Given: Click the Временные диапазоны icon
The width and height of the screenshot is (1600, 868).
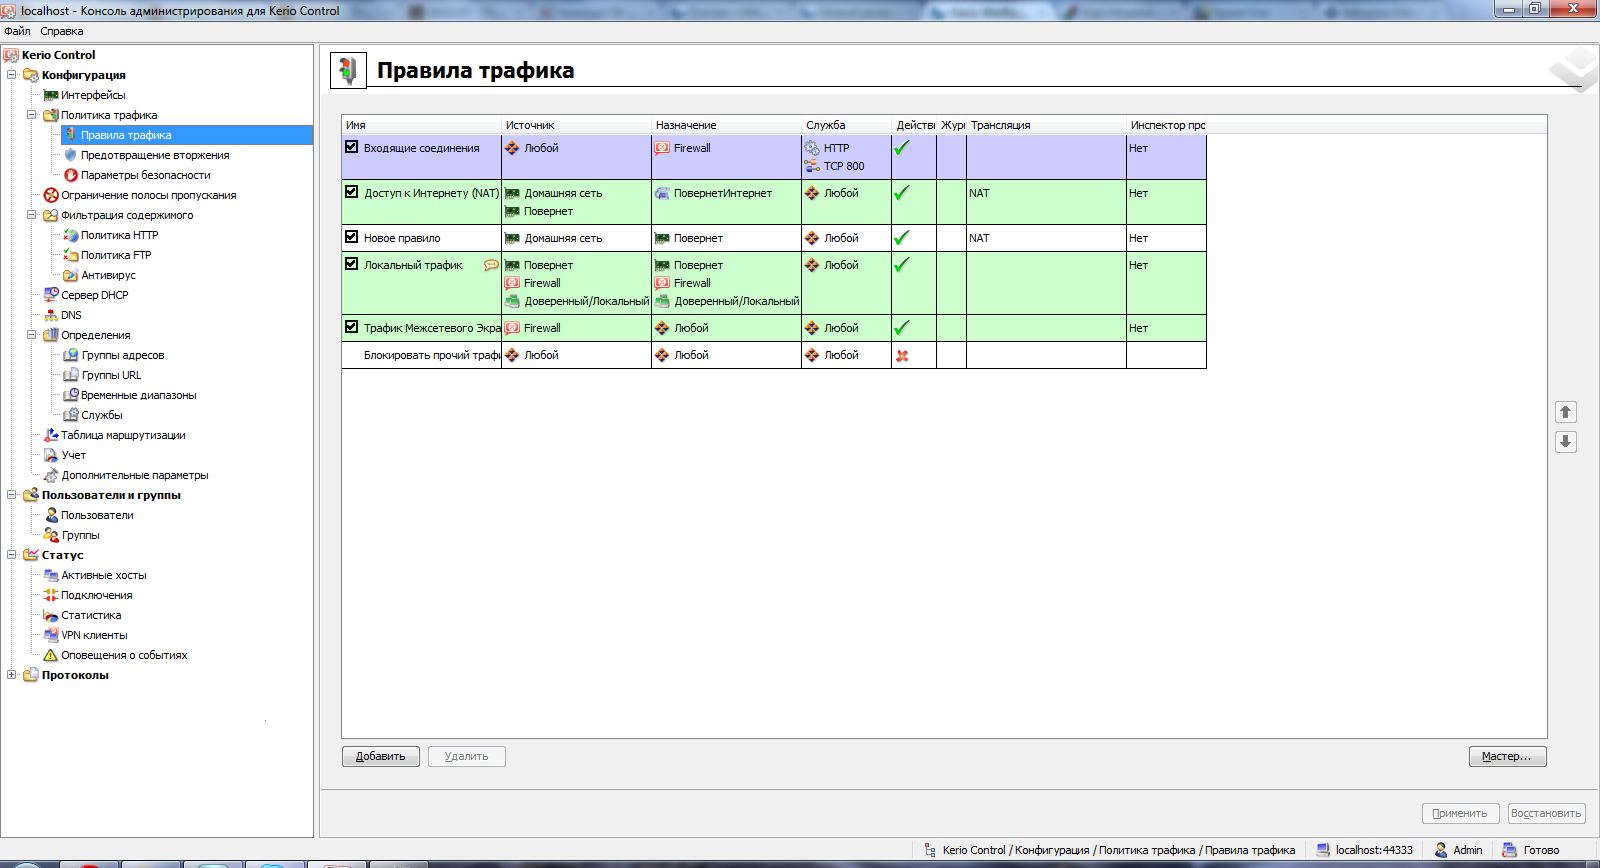Looking at the screenshot, I should [71, 395].
